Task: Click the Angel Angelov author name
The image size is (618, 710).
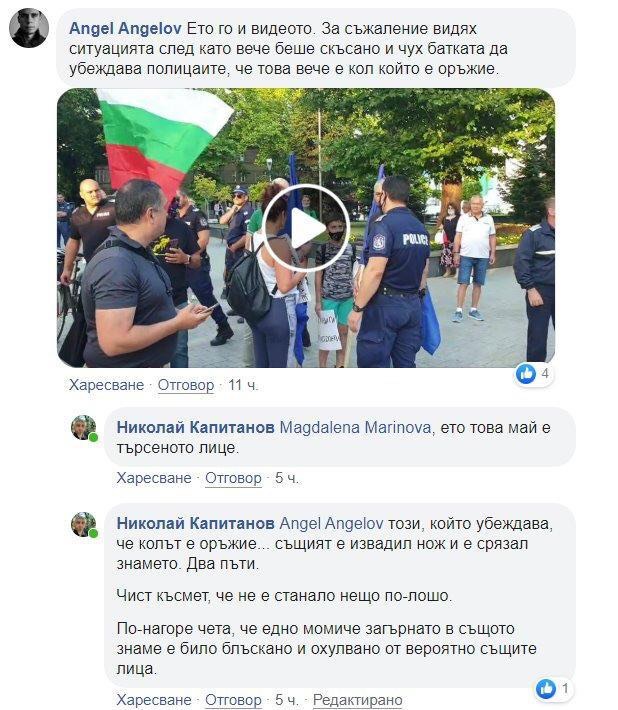Action: pyautogui.click(x=125, y=29)
